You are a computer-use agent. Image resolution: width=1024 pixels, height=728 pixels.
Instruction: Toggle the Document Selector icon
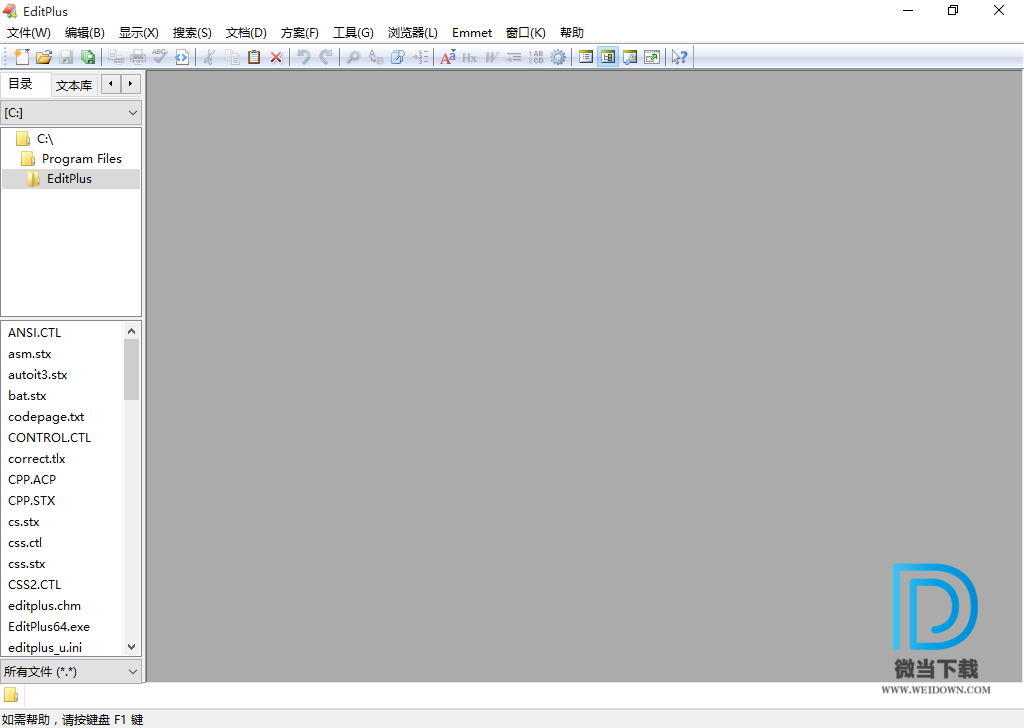[586, 57]
